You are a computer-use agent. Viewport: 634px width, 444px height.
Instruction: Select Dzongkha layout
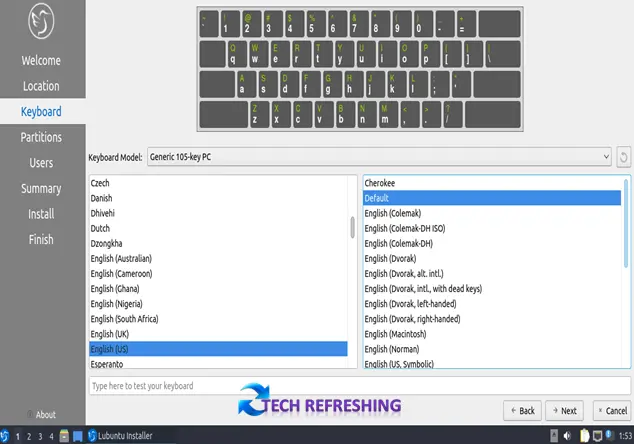[x=218, y=243]
